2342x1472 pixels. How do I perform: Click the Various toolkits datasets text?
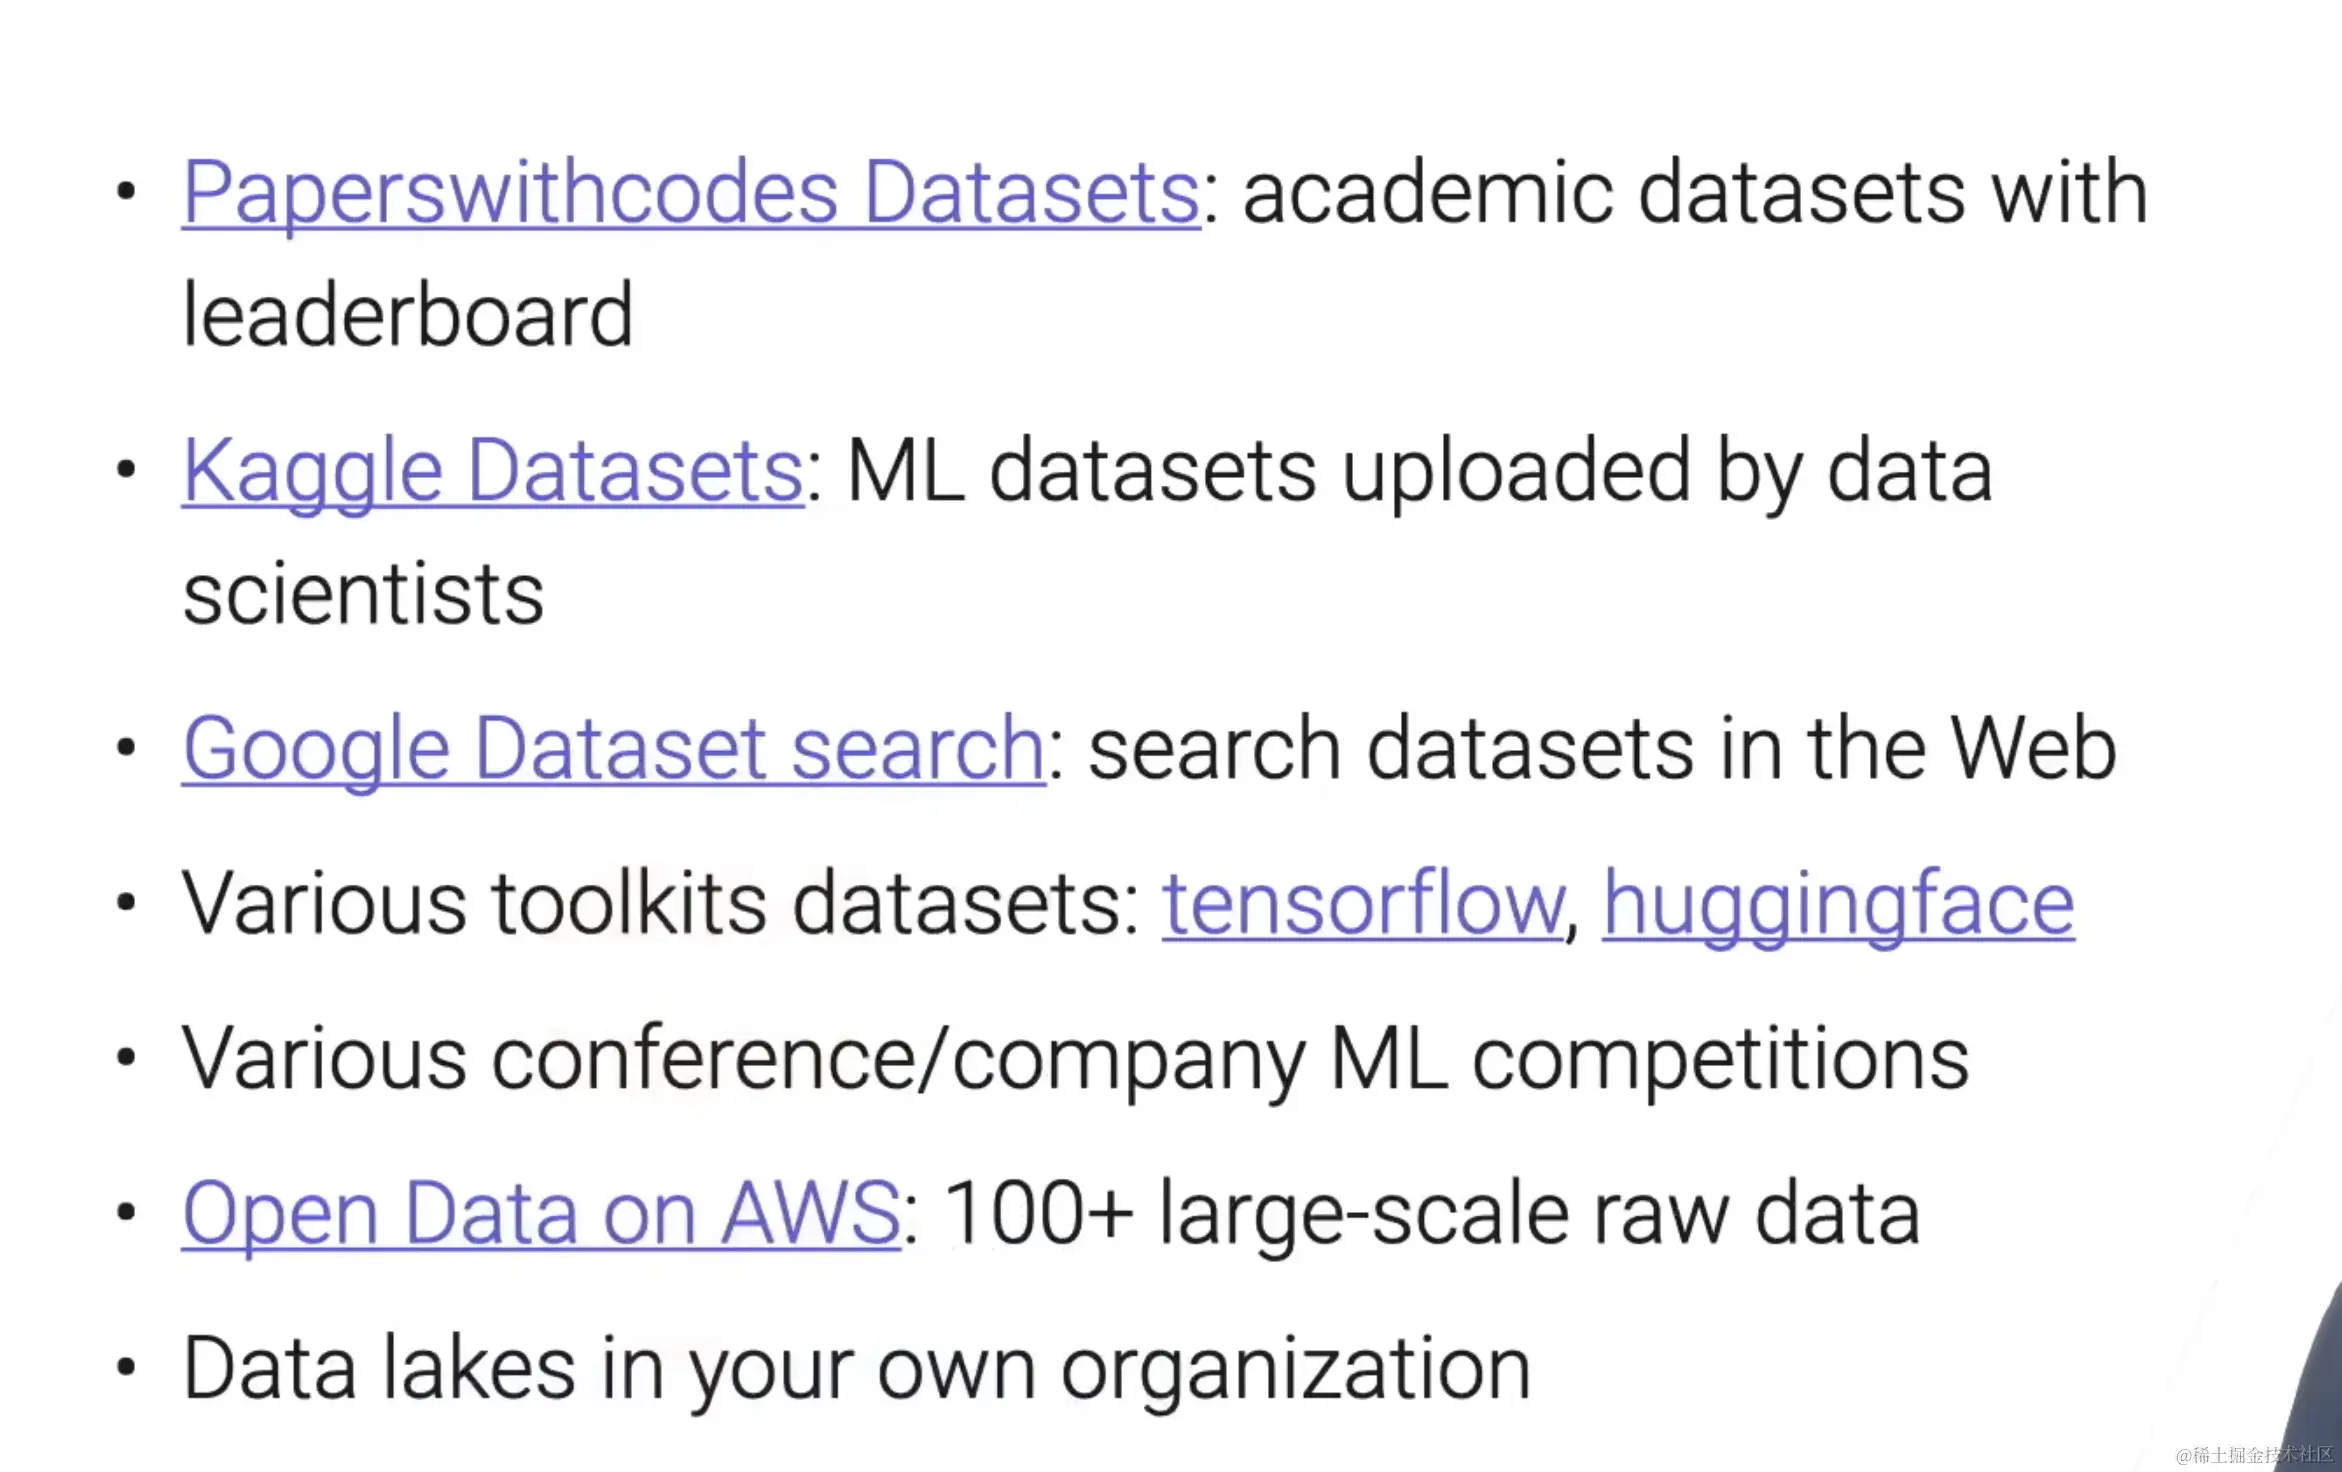(661, 904)
